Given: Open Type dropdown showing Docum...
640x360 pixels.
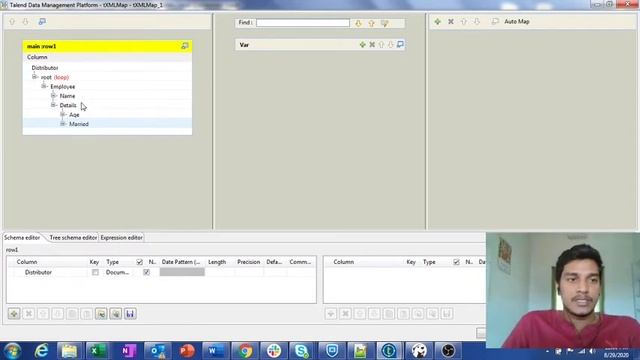Looking at the screenshot, I should [118, 272].
